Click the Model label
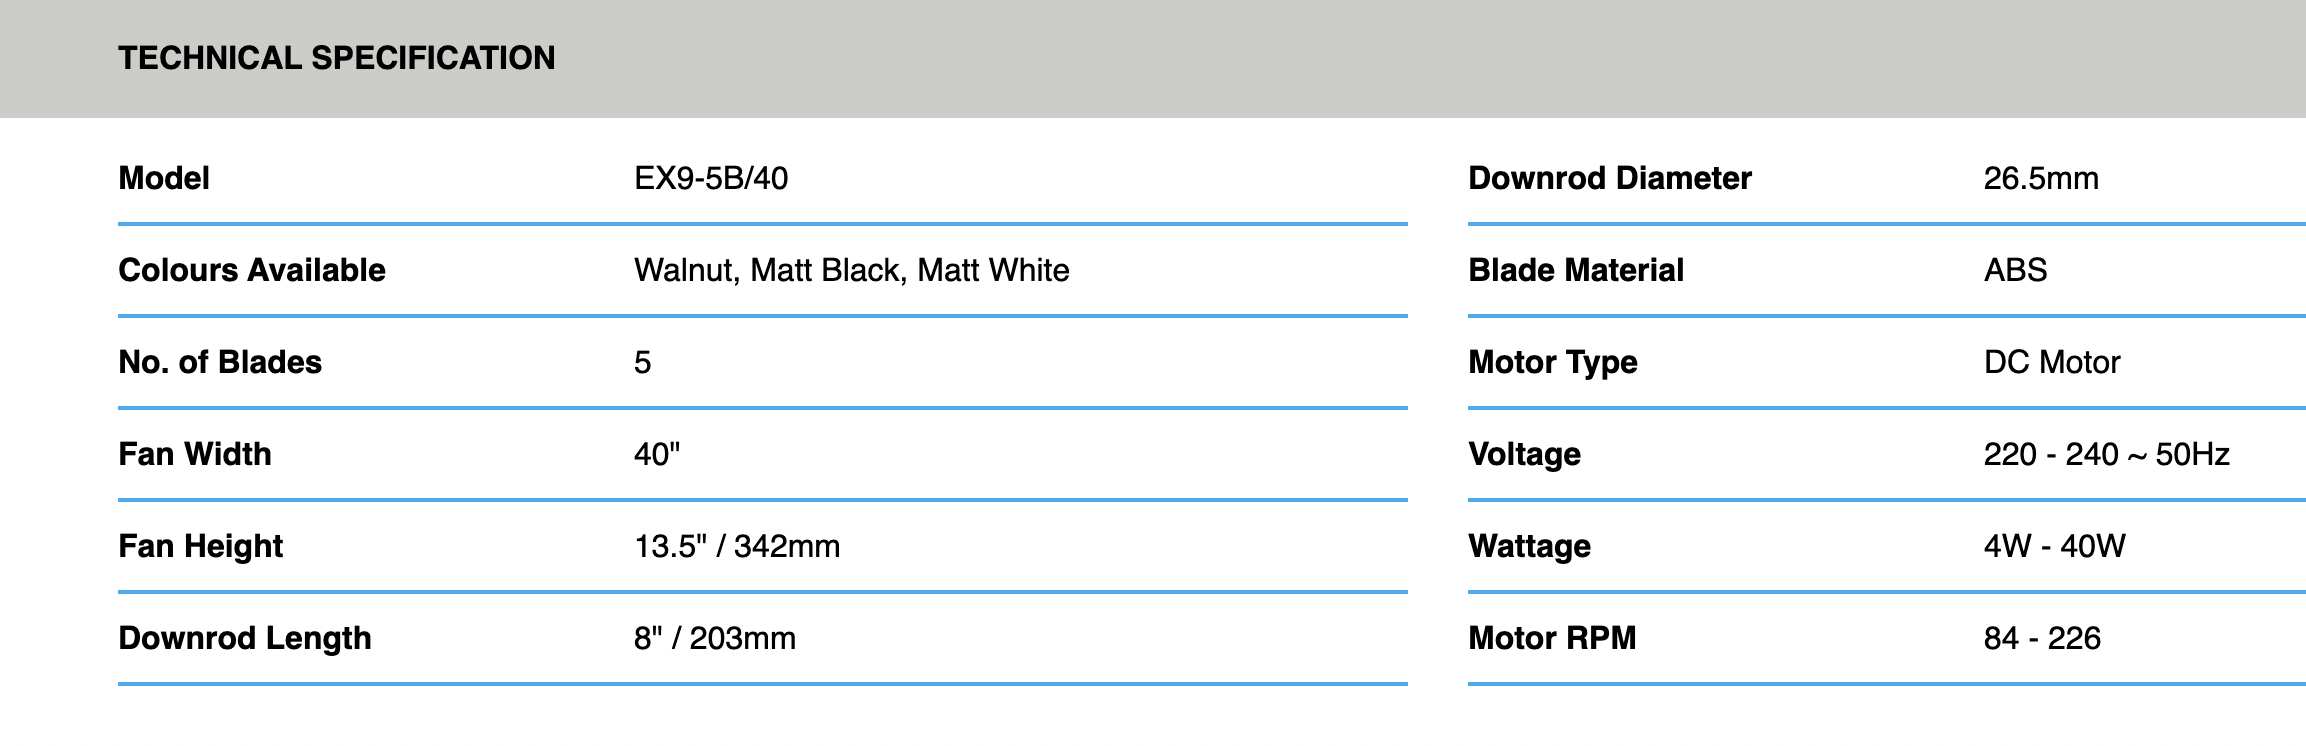The height and width of the screenshot is (746, 2306). 164,179
